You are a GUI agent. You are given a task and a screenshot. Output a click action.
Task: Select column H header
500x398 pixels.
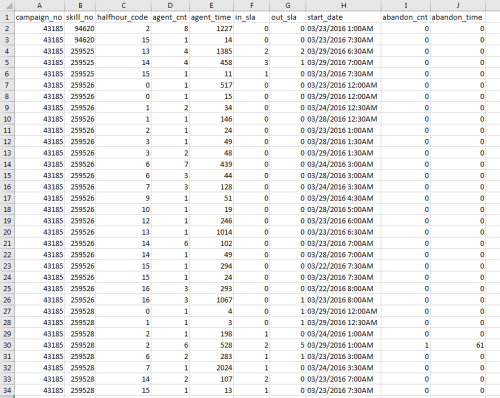[x=343, y=6]
